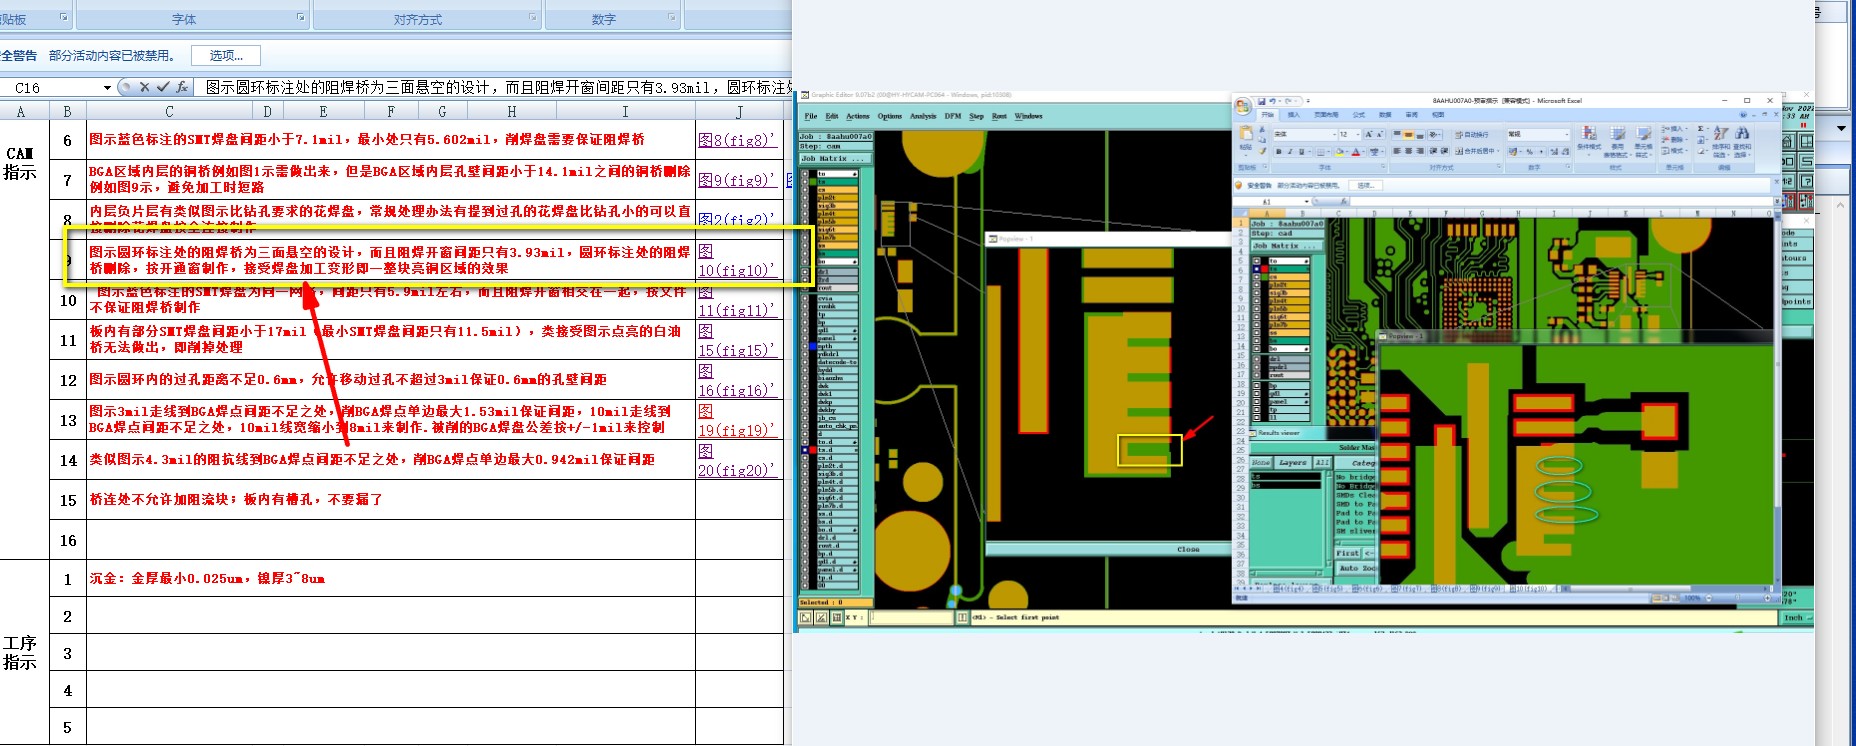Viewport: 1856px width, 746px height.
Task: Switch to 插入 tab in inner Excel
Action: [x=1294, y=114]
